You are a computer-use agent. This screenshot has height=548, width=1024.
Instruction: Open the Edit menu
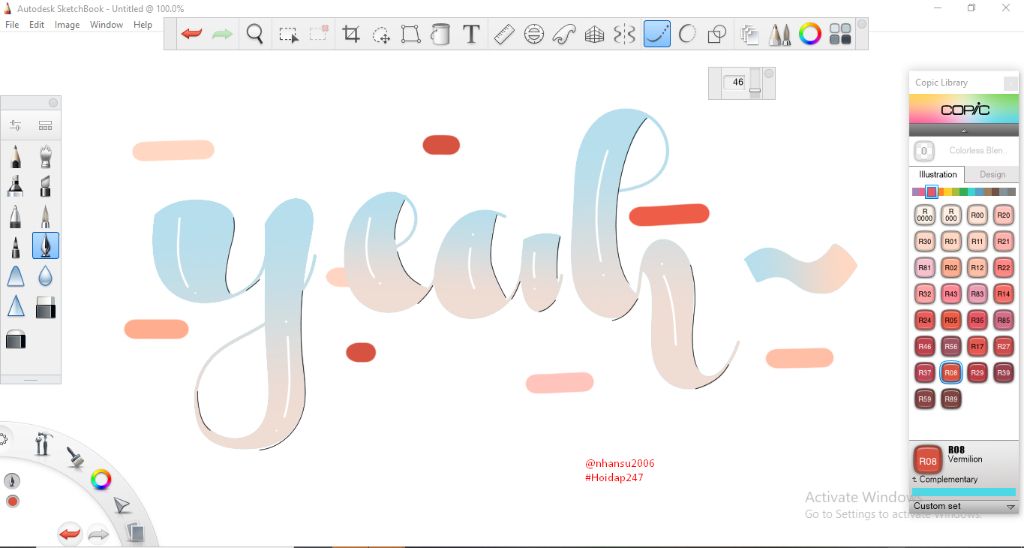(x=37, y=25)
